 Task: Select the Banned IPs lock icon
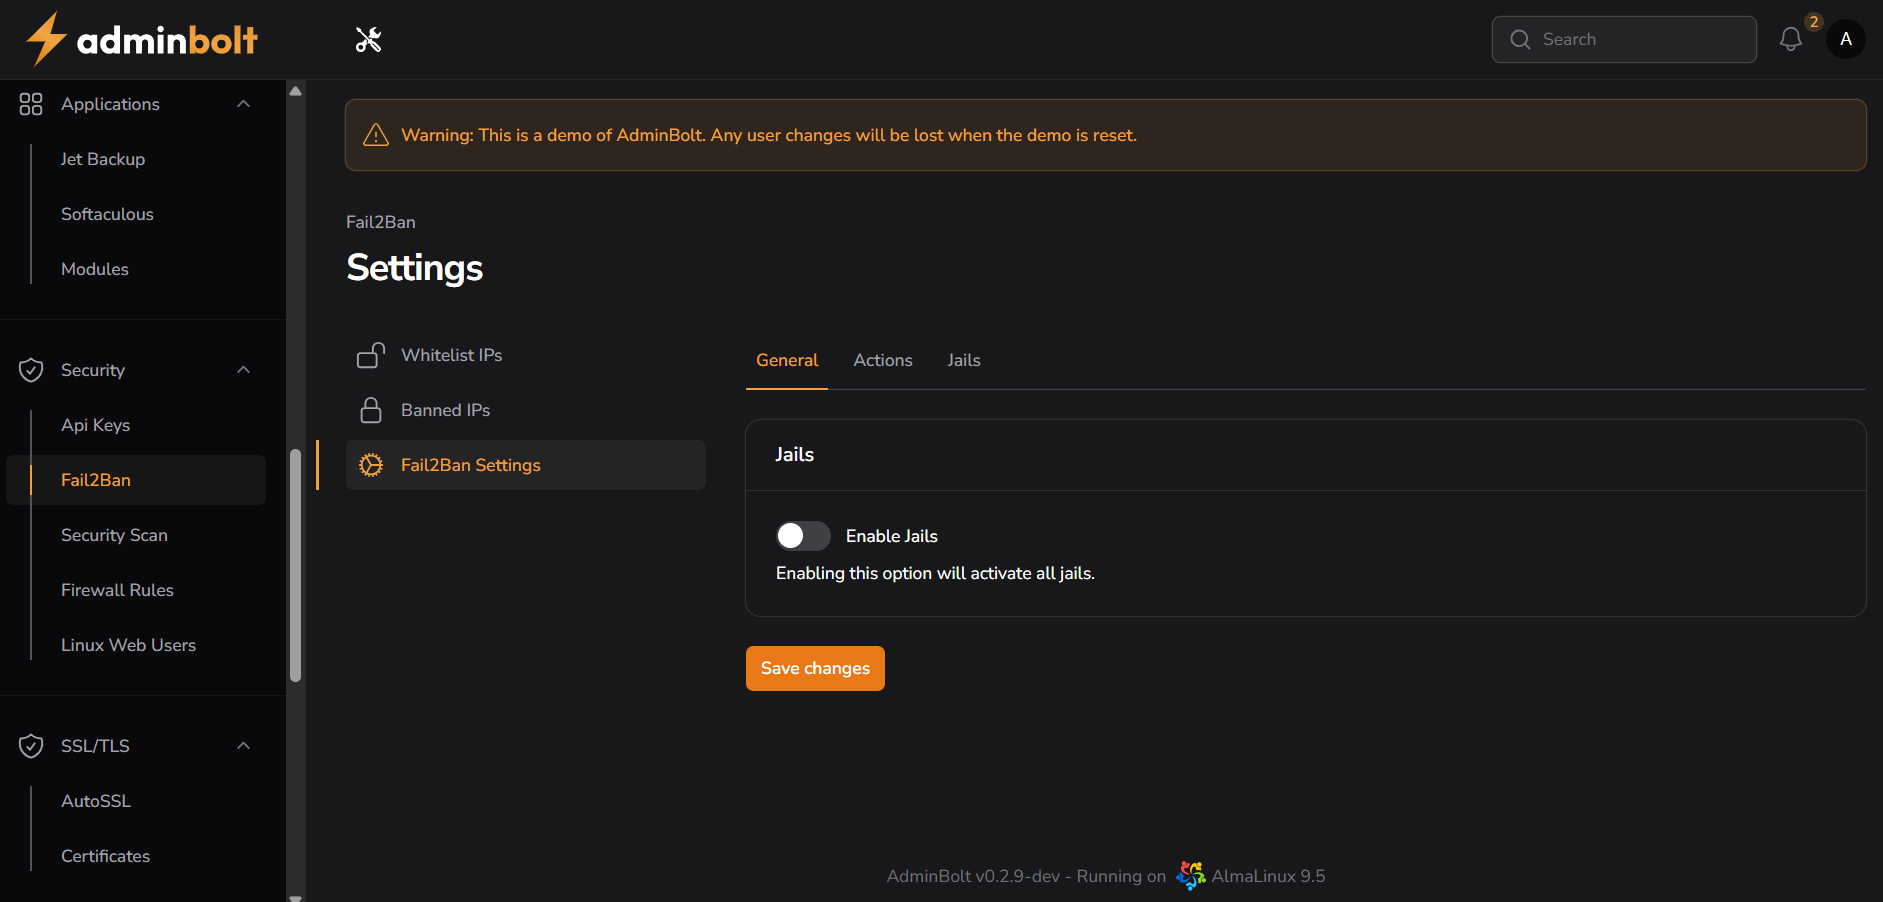click(371, 410)
